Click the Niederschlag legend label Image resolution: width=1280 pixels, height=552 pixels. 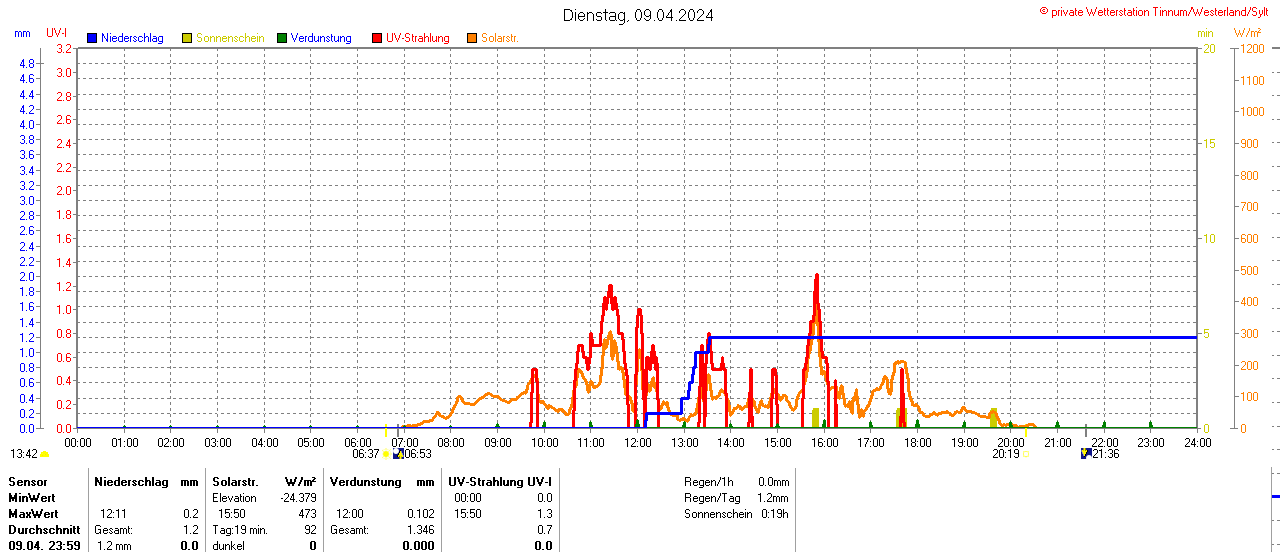(x=132, y=38)
